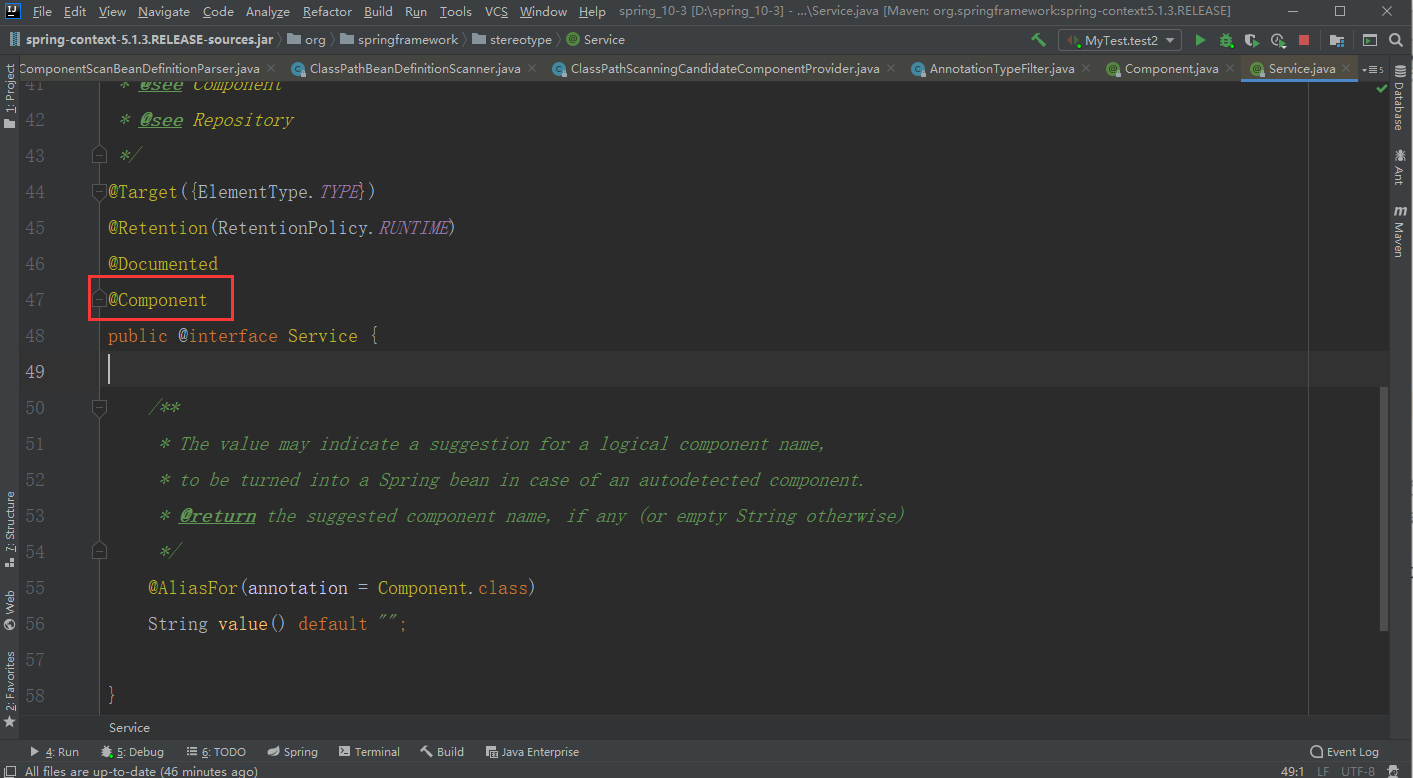Open the Edit menu

pyautogui.click(x=75, y=11)
